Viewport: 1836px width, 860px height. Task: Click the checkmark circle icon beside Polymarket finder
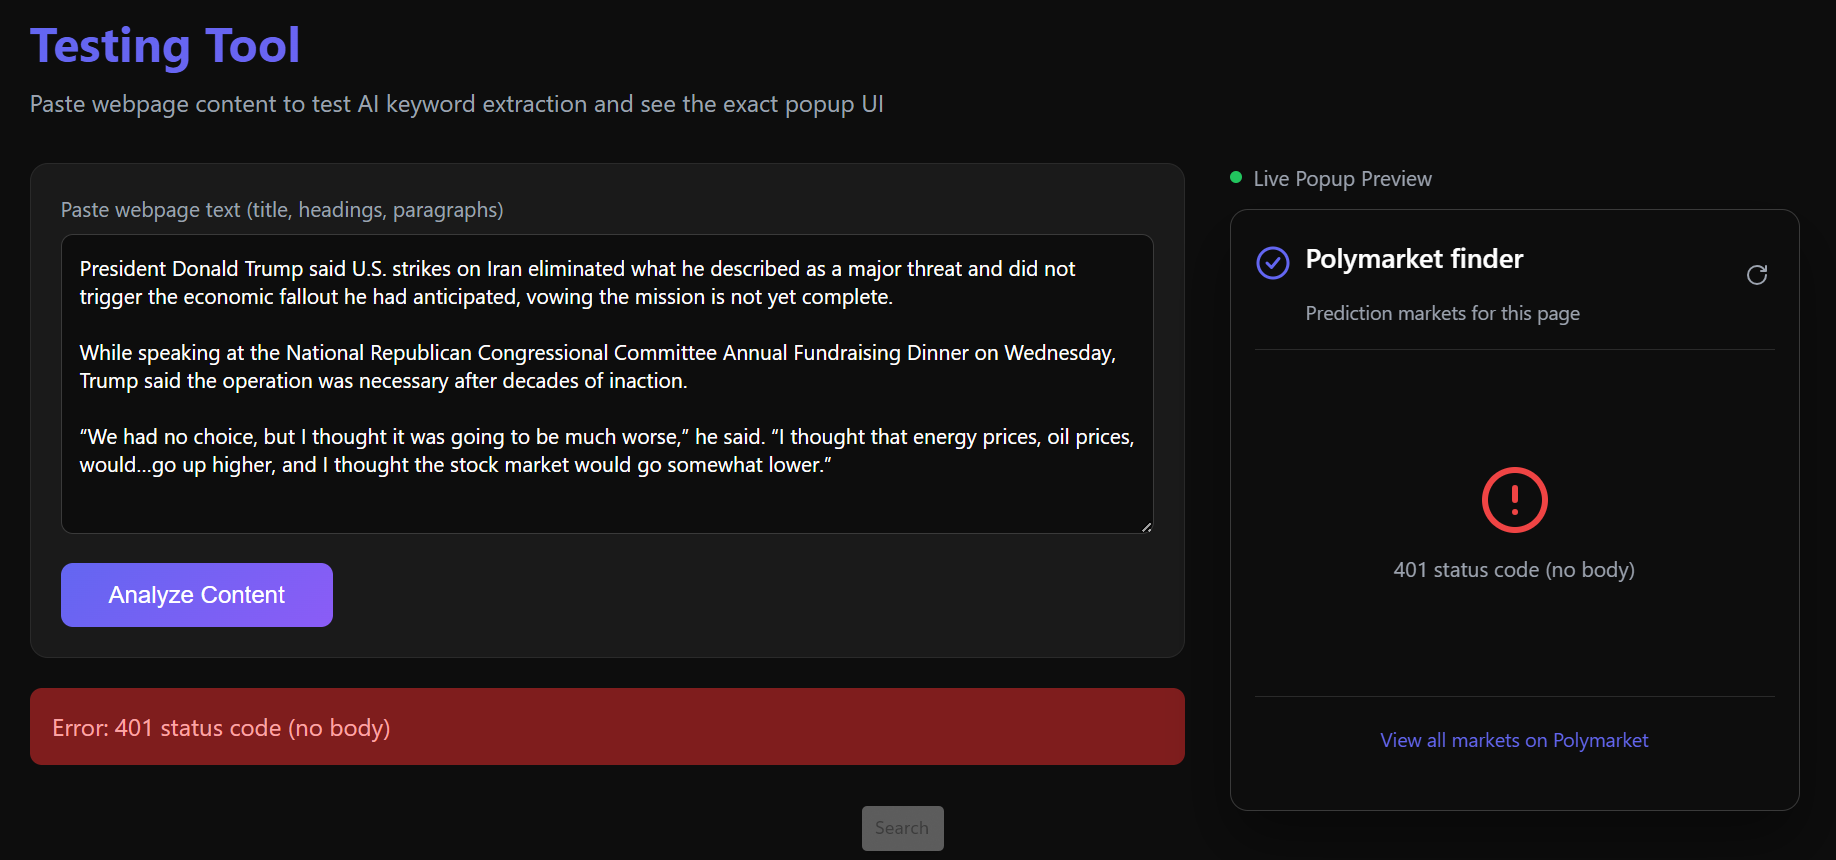1272,263
